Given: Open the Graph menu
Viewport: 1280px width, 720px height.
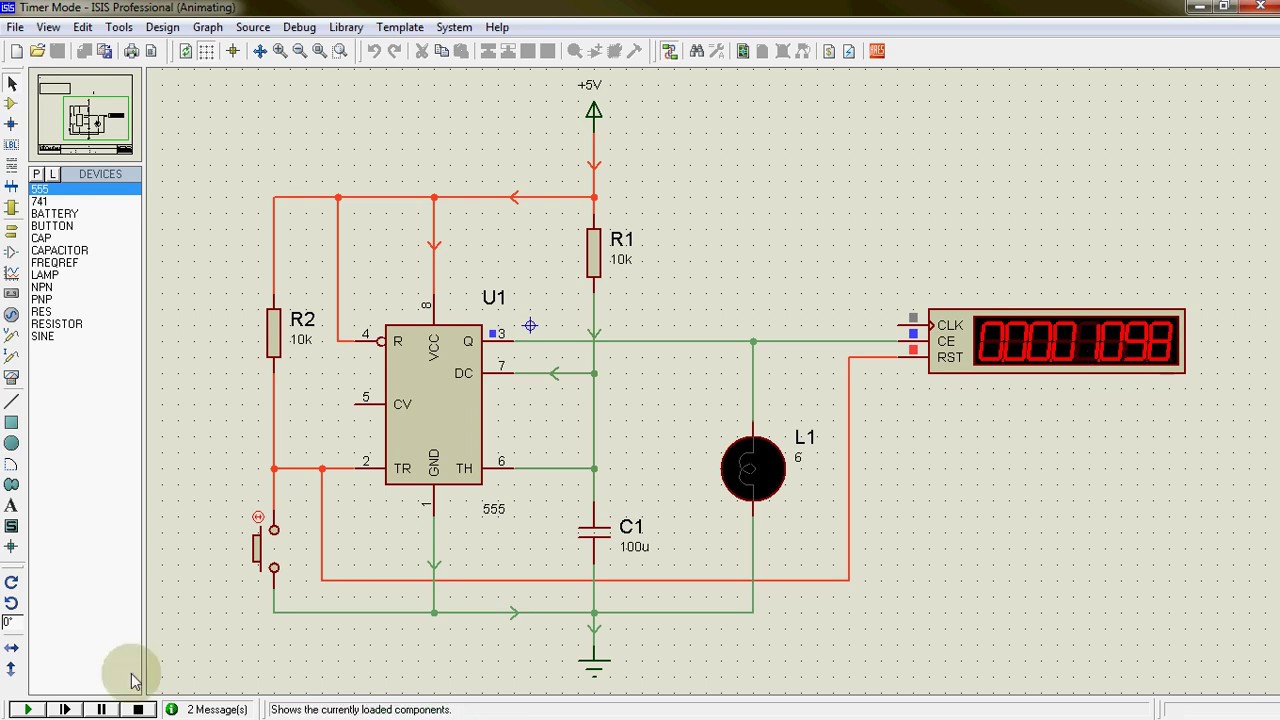Looking at the screenshot, I should point(208,27).
